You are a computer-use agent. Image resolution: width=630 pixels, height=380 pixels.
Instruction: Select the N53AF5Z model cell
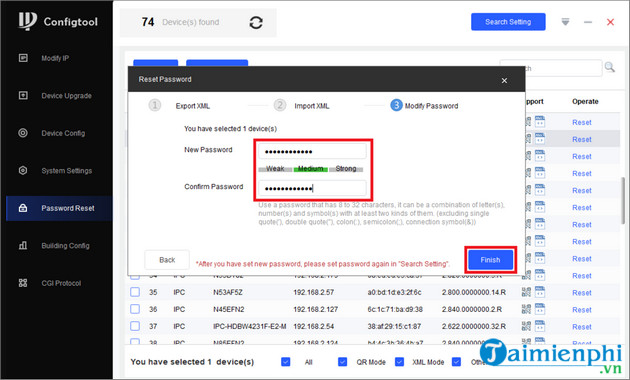[x=228, y=292]
